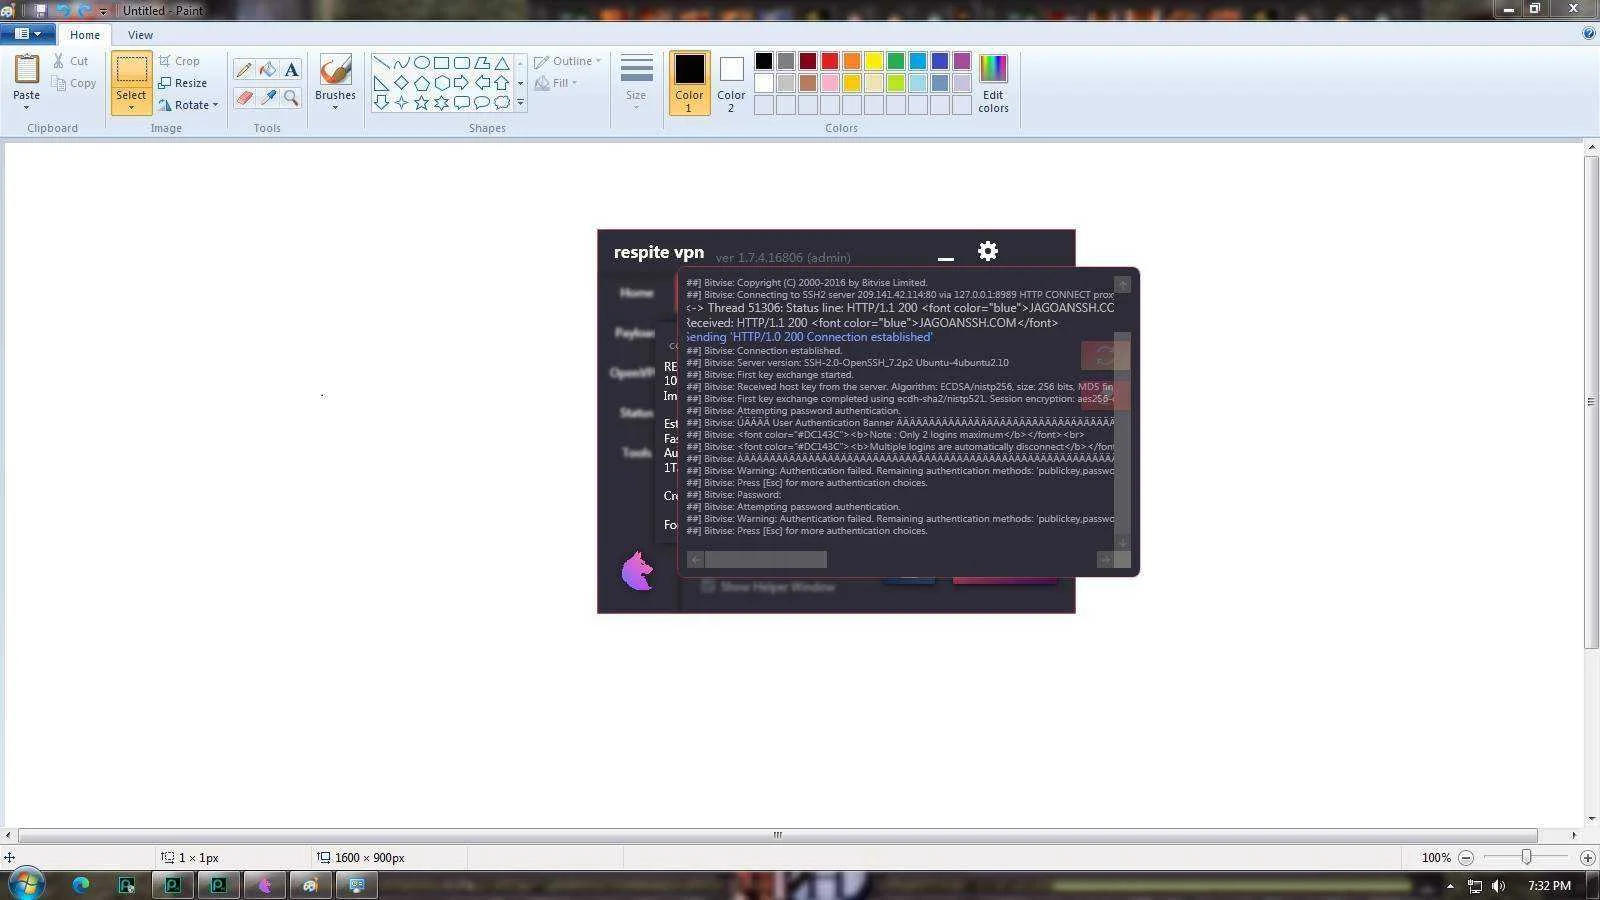Pick the Up arrow shape
This screenshot has width=1600, height=900.
[502, 82]
